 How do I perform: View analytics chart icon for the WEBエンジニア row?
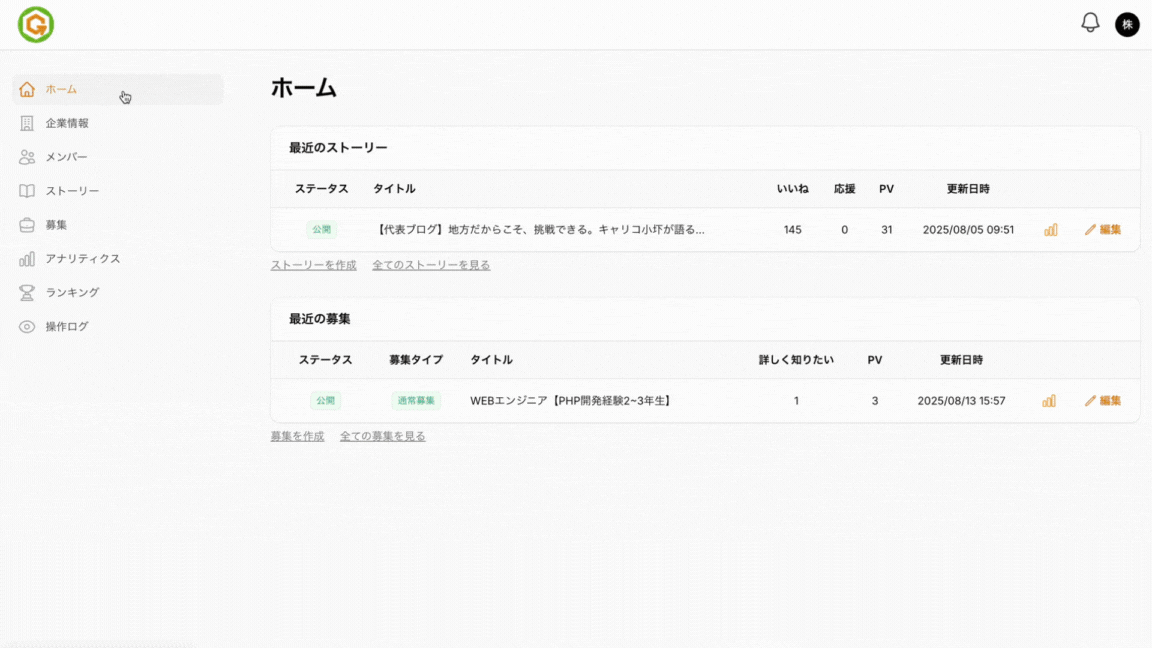coord(1050,400)
